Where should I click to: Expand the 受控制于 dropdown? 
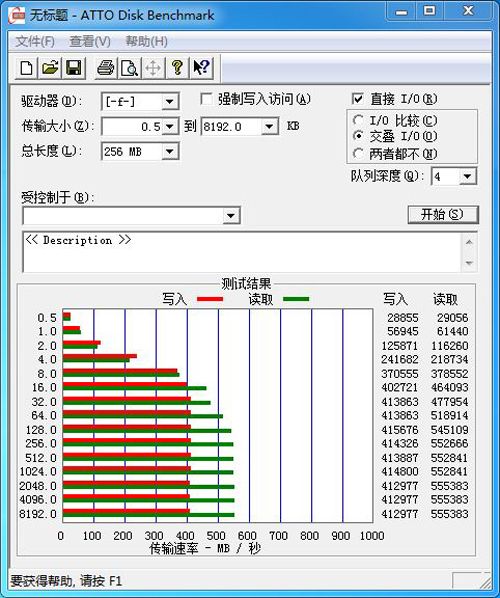pyautogui.click(x=230, y=216)
